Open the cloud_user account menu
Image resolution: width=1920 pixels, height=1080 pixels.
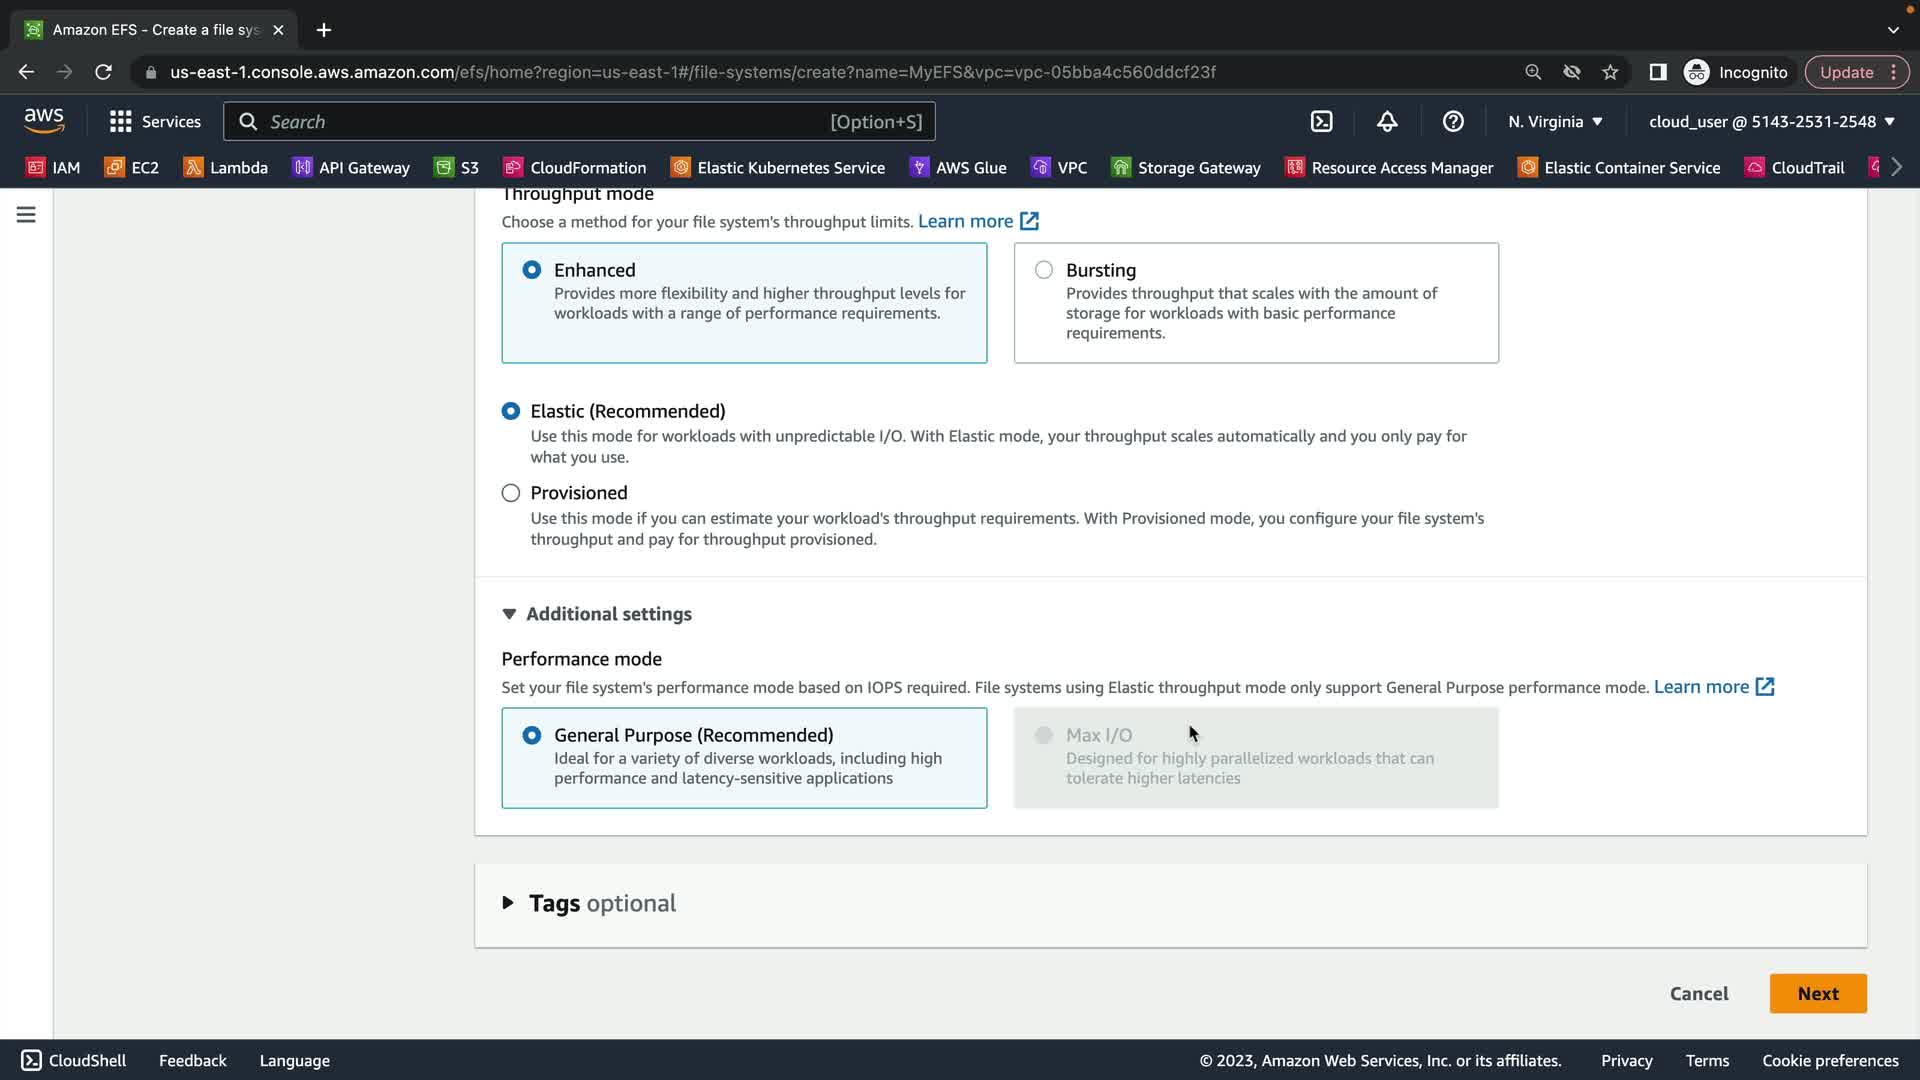(1771, 121)
